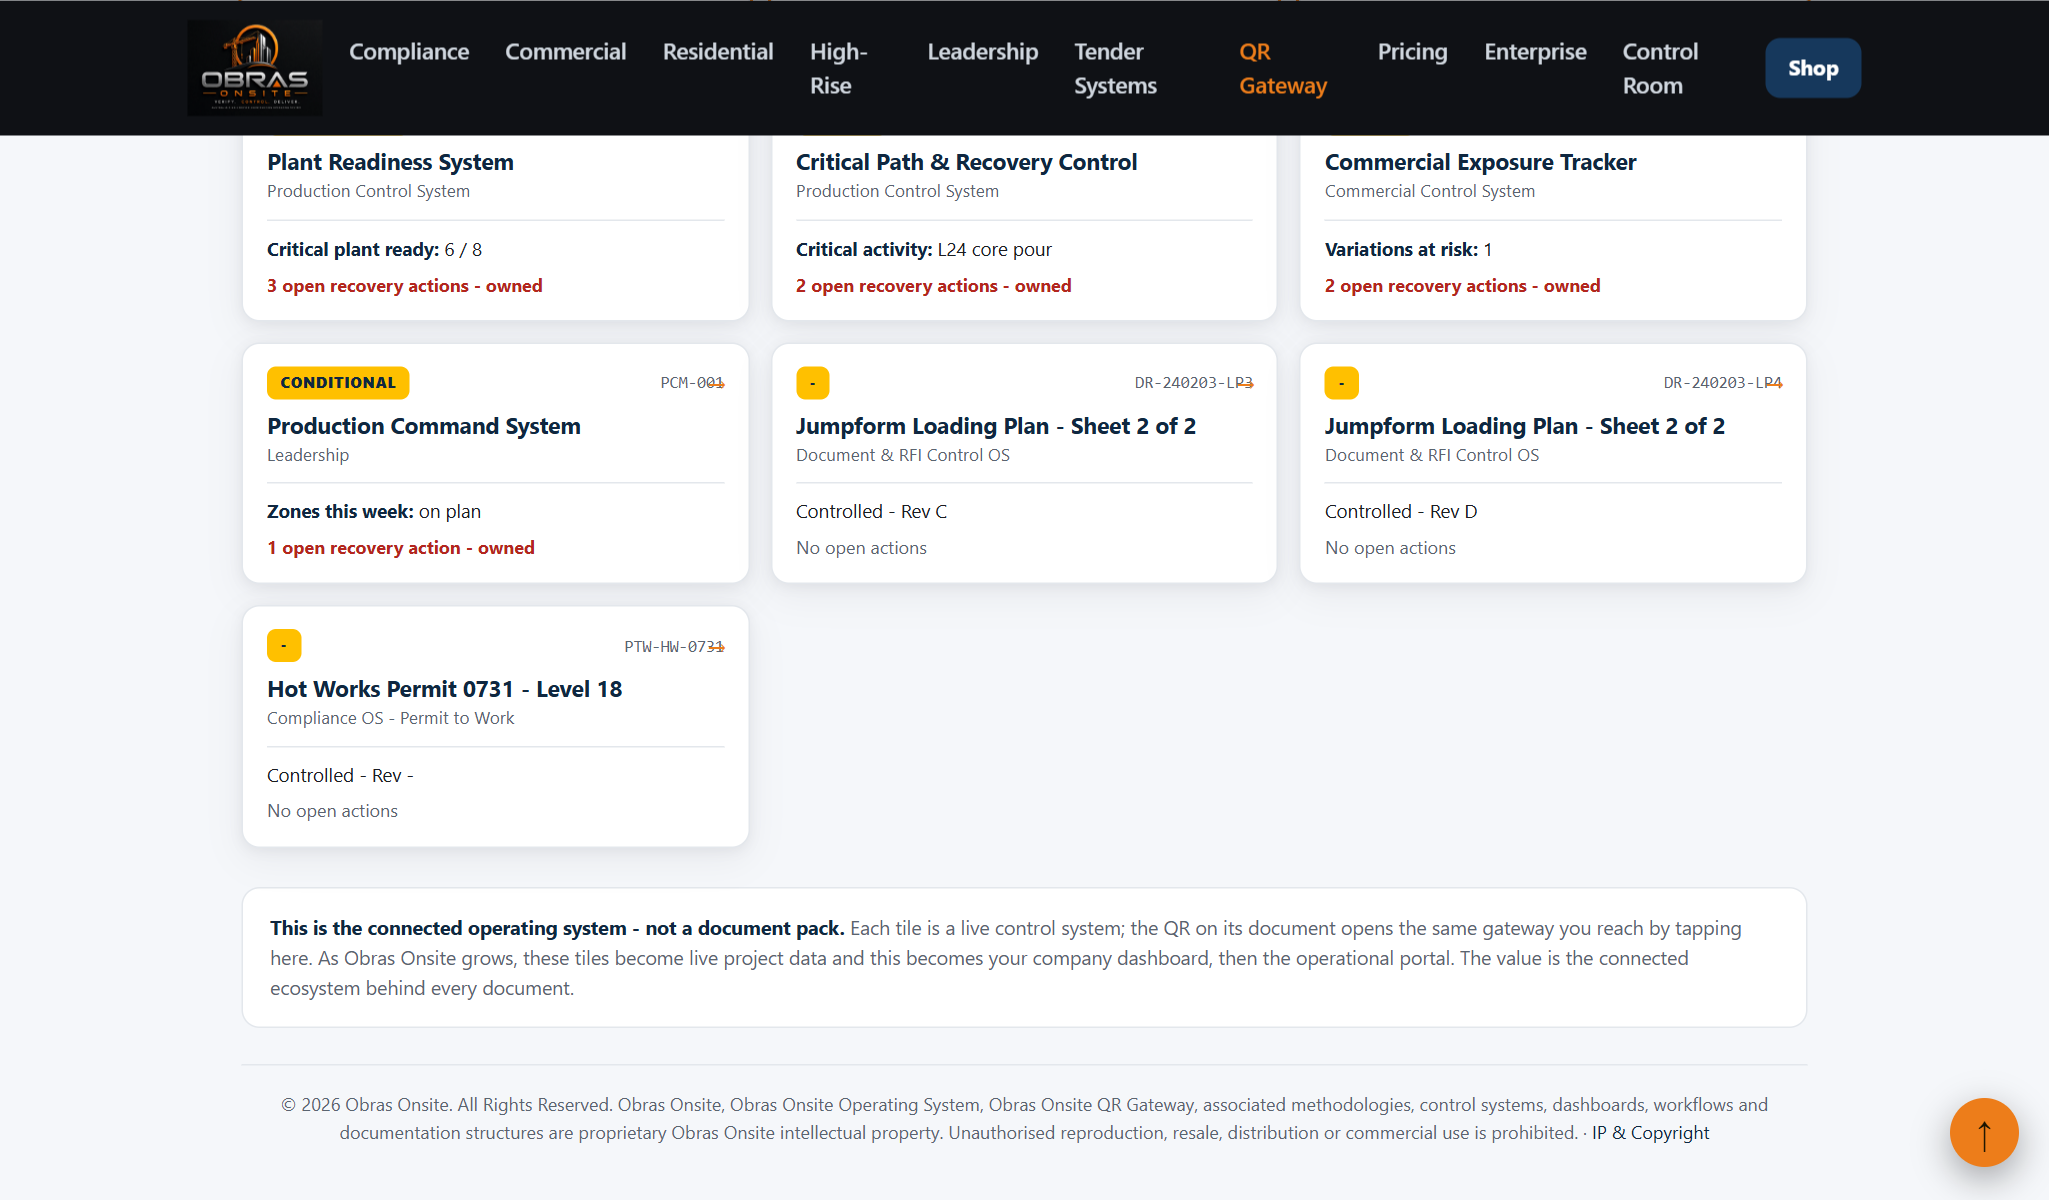
Task: Open the Compliance menu item
Action: [x=409, y=51]
